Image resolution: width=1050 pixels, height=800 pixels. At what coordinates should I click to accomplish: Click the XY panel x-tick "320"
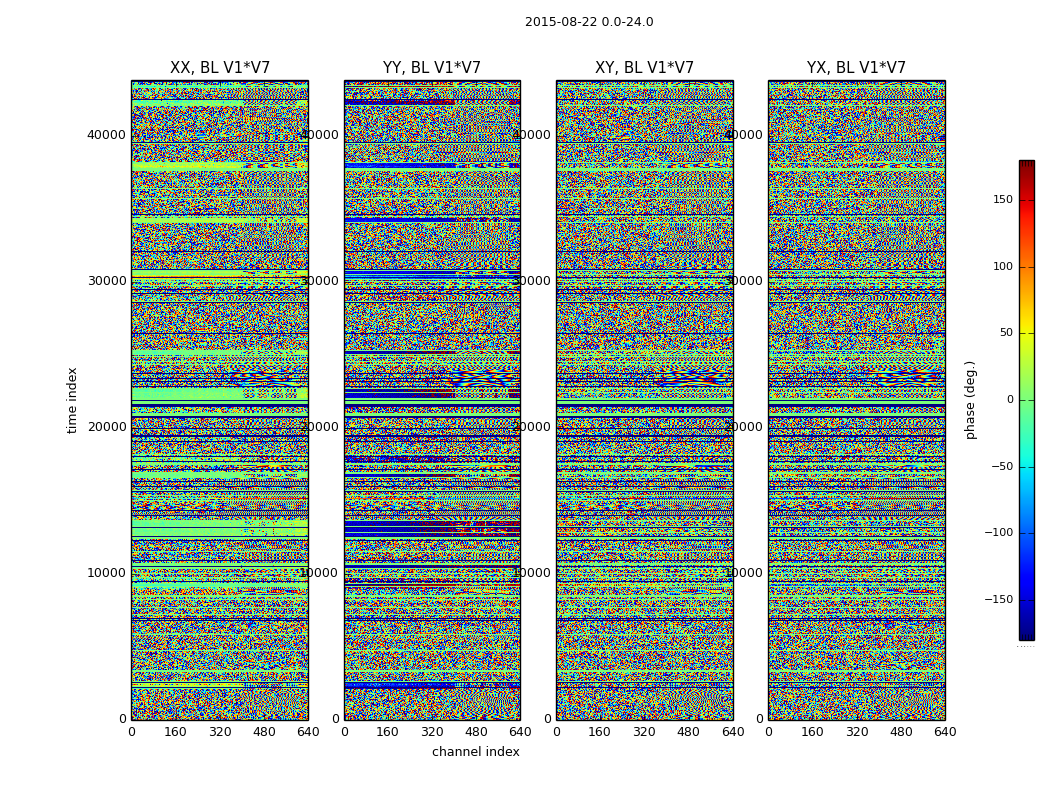[x=644, y=732]
